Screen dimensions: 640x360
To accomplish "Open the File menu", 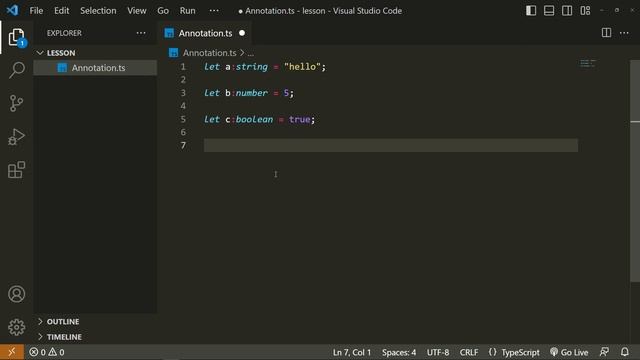I will 36,11.
